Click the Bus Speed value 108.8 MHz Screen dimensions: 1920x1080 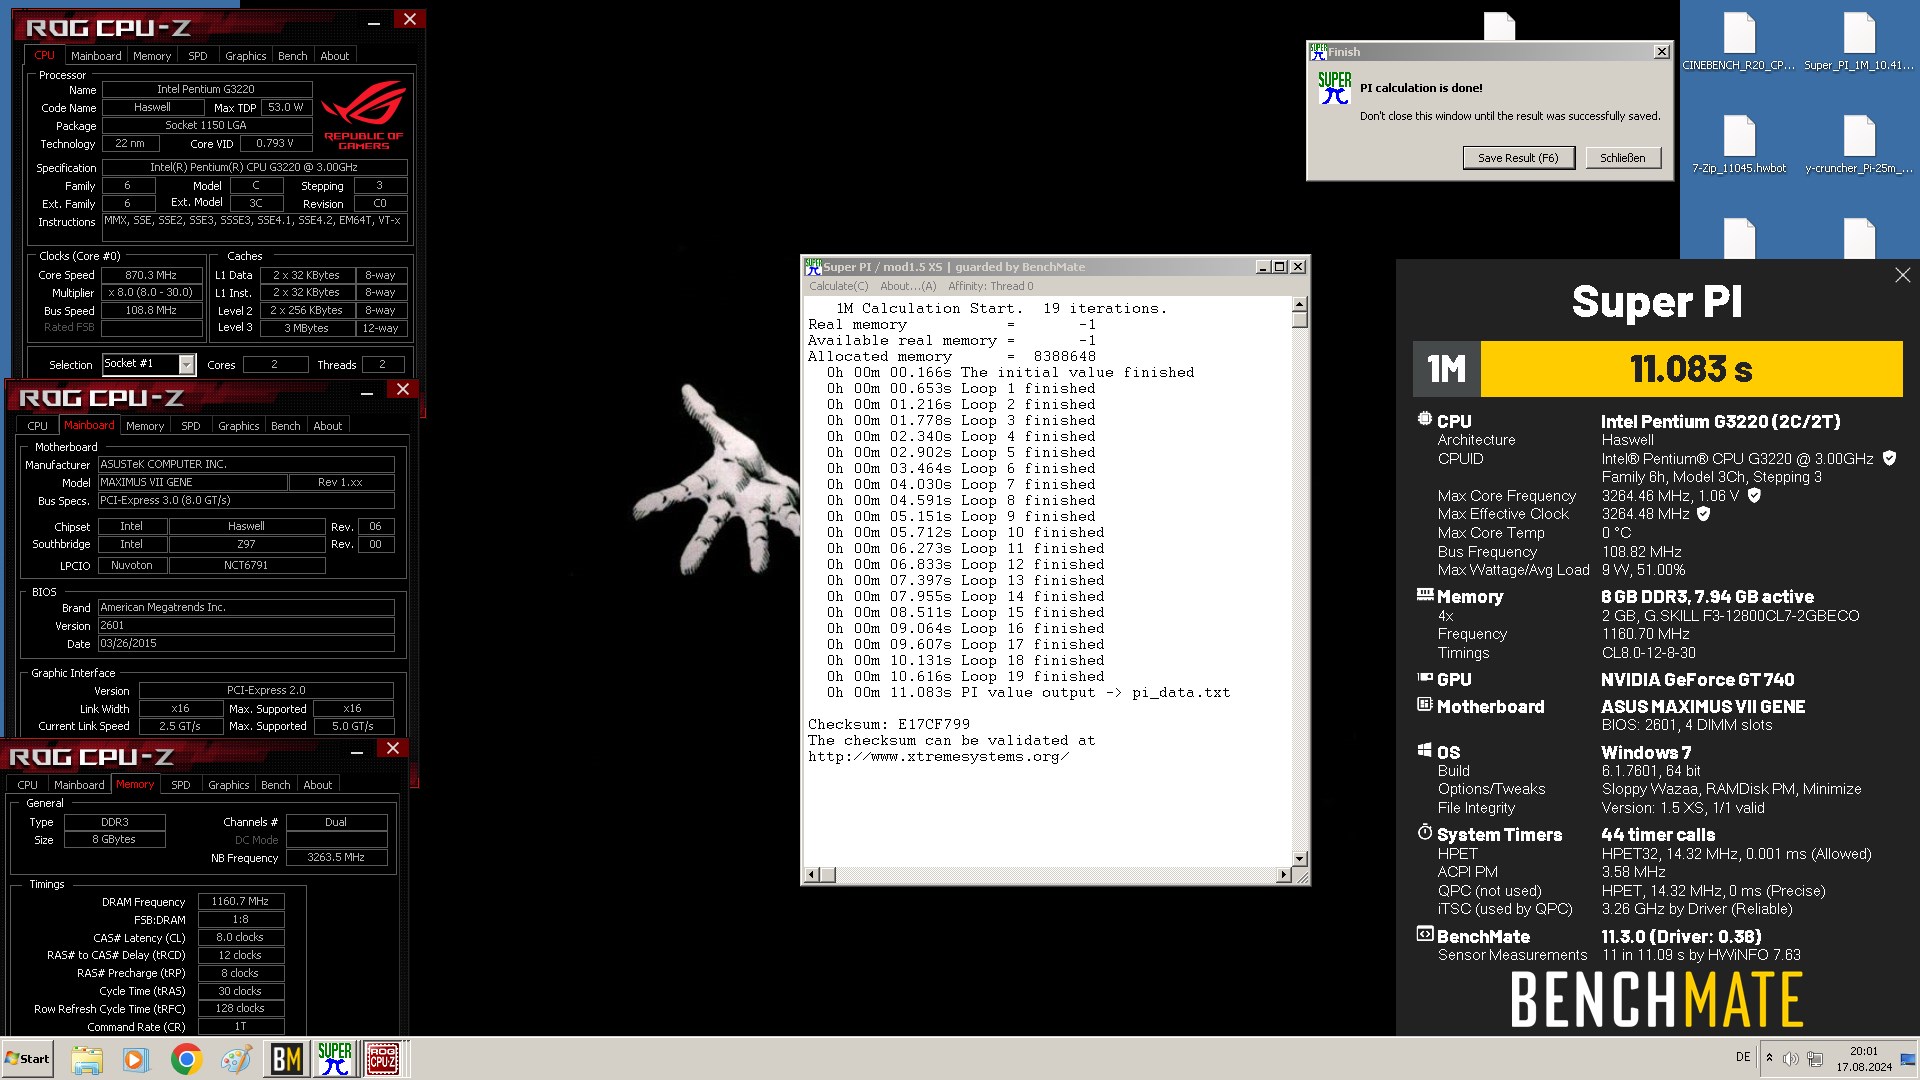pyautogui.click(x=151, y=311)
